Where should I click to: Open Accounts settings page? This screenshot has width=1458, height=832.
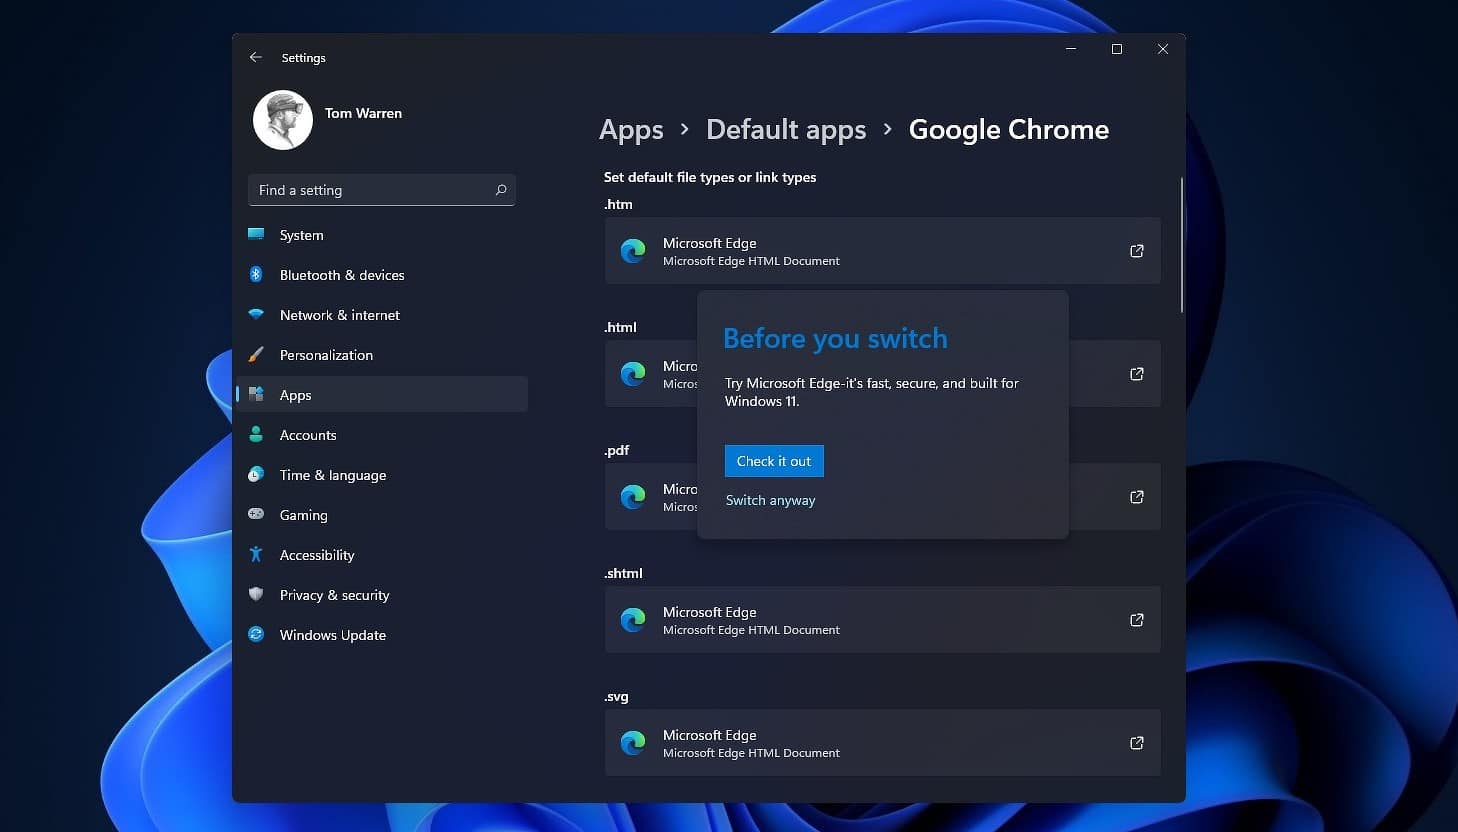click(x=381, y=435)
